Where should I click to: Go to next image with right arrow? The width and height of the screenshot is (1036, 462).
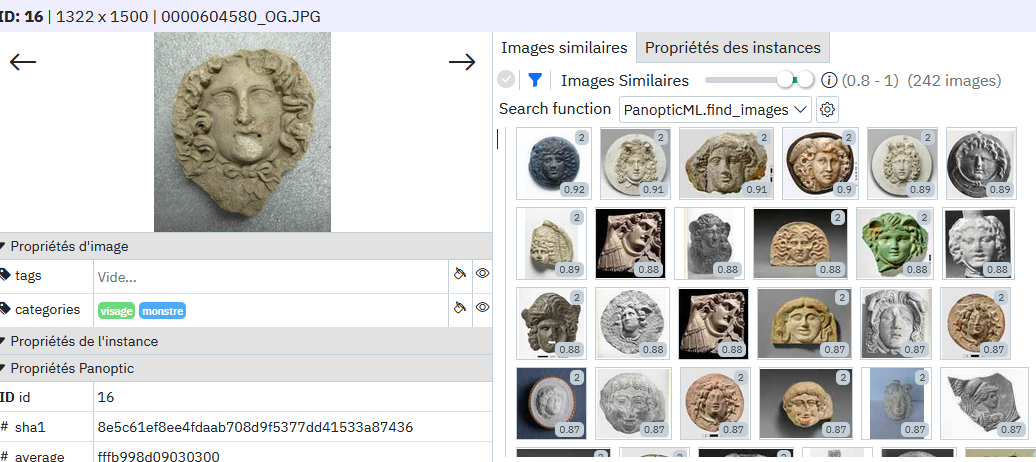tap(462, 62)
